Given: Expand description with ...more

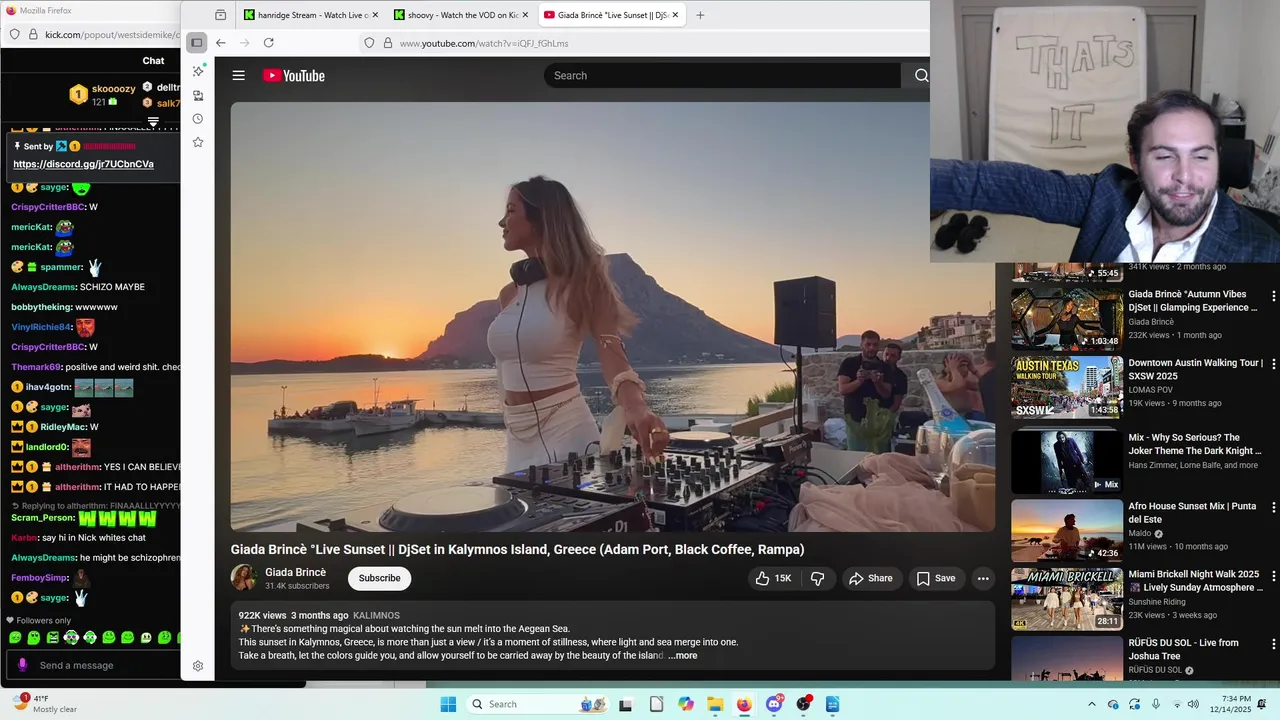Looking at the screenshot, I should pos(683,656).
